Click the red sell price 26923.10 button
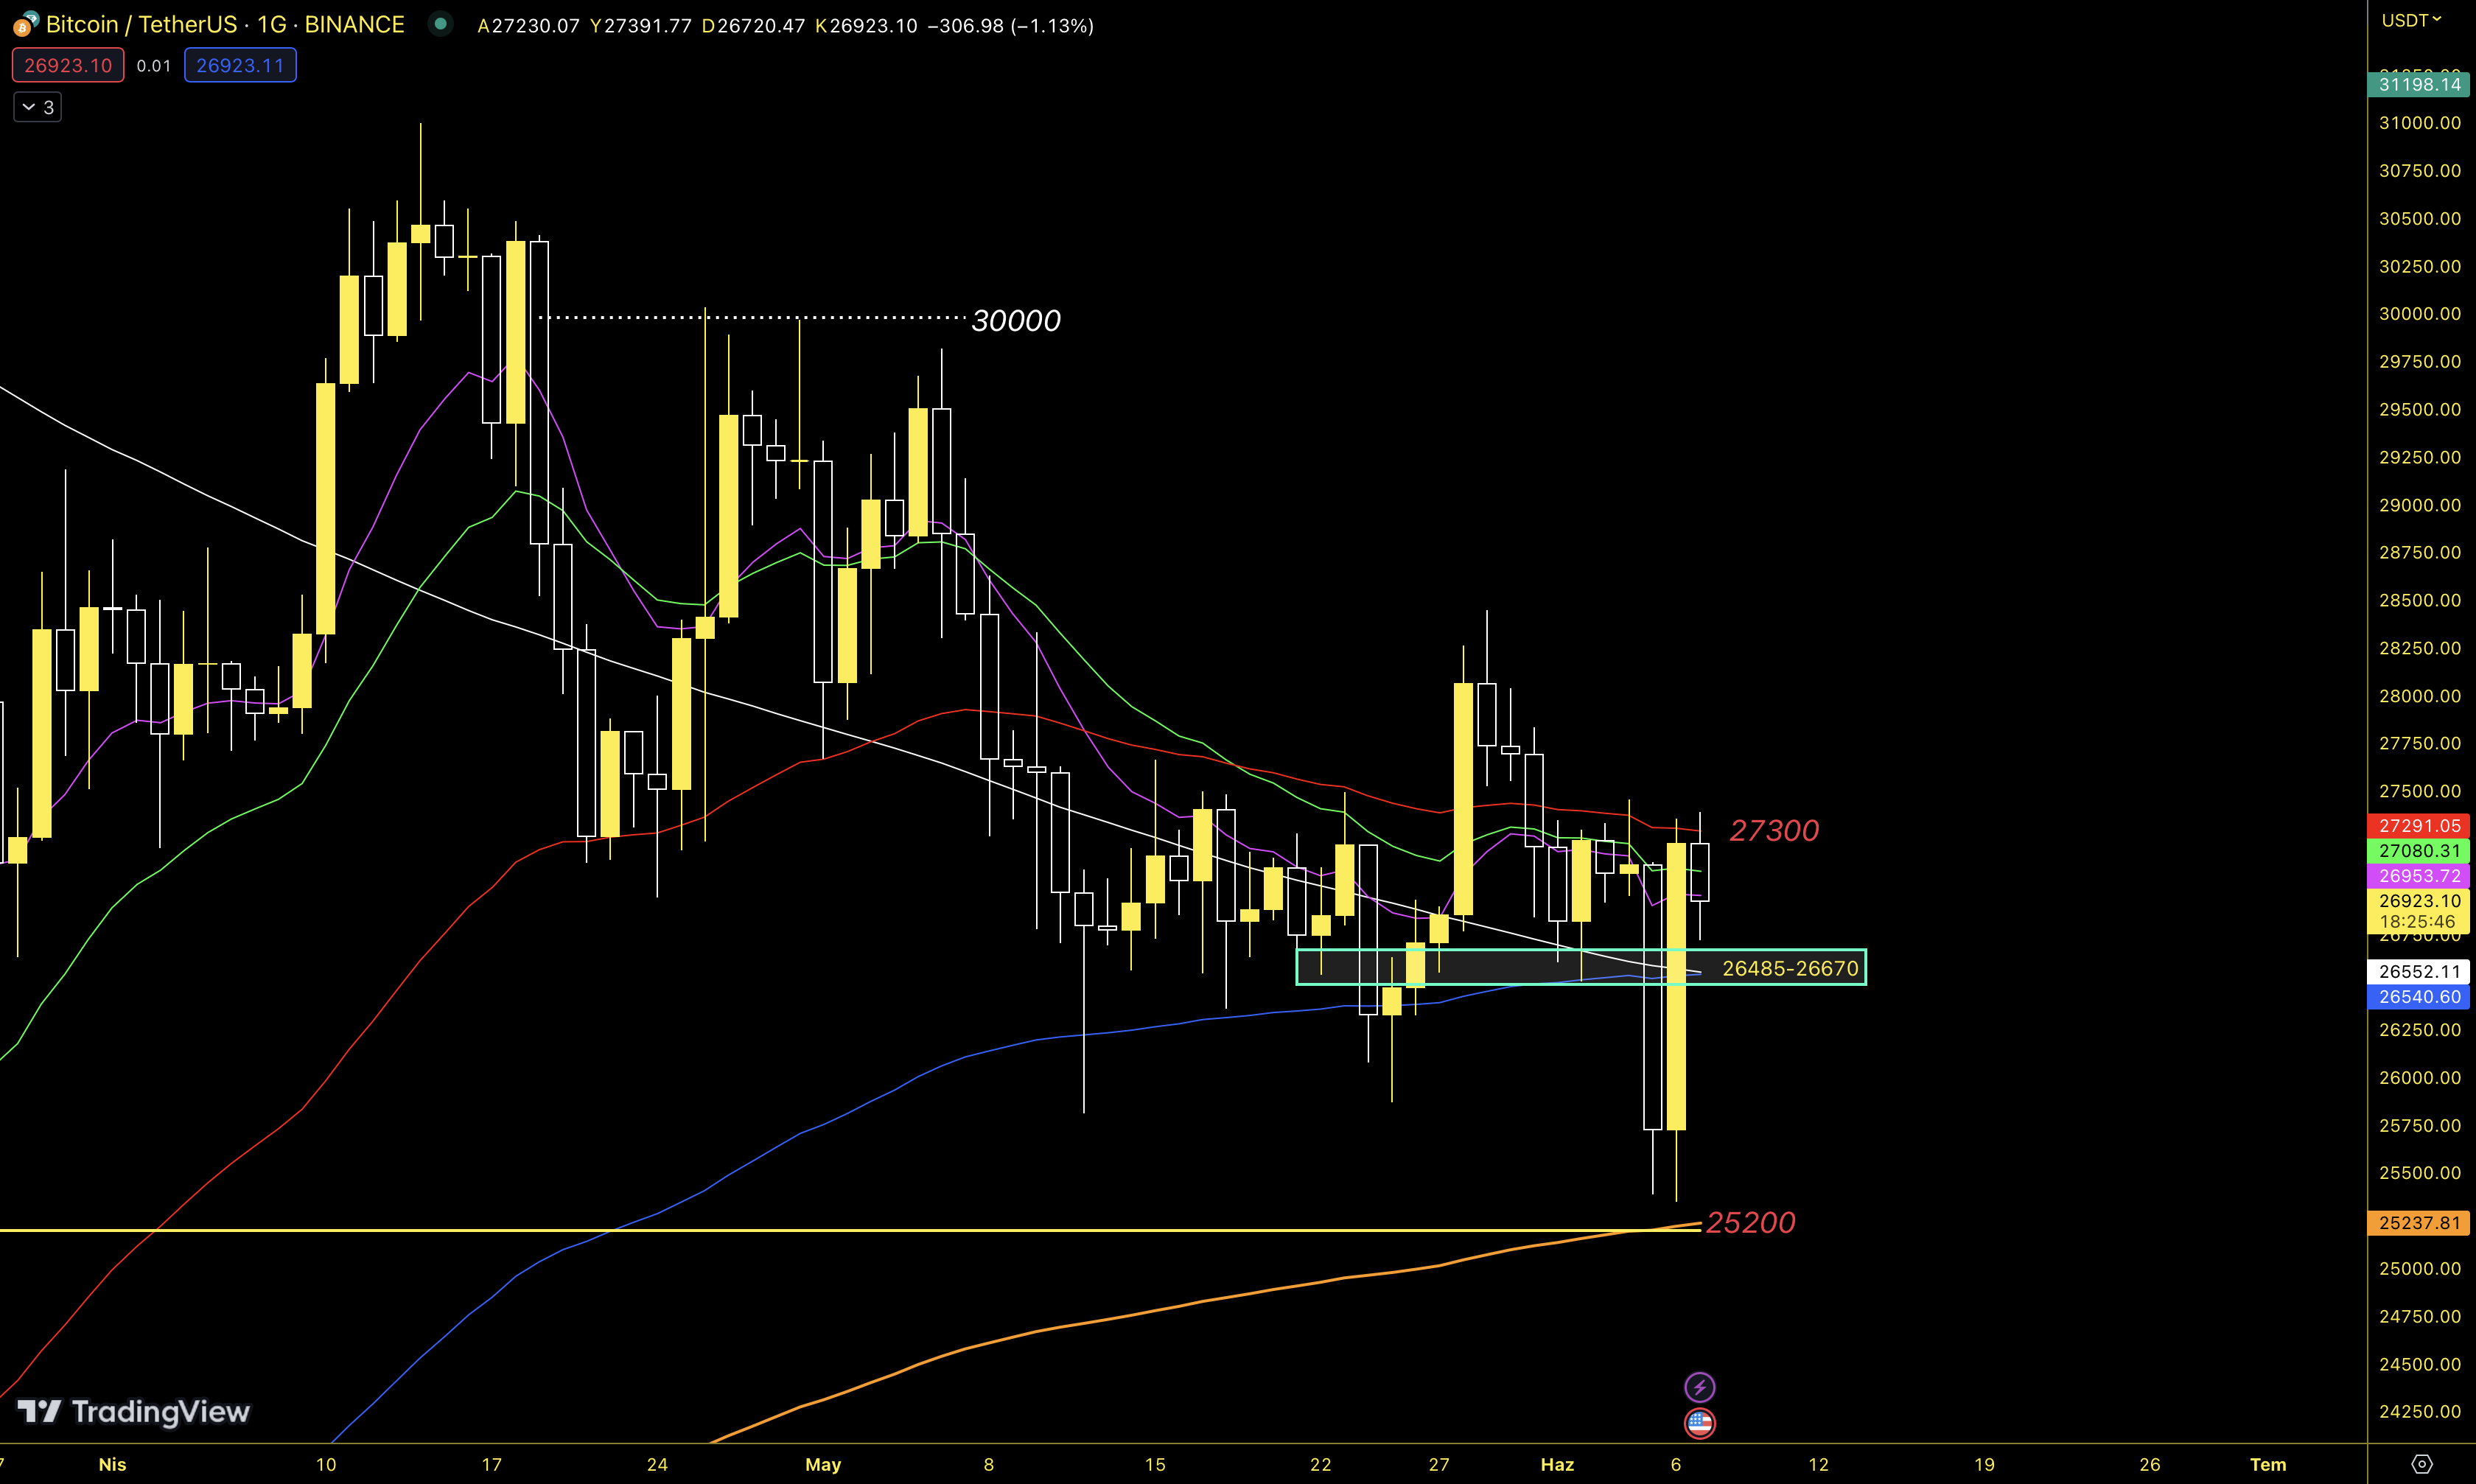2476x1484 pixels. 68,66
